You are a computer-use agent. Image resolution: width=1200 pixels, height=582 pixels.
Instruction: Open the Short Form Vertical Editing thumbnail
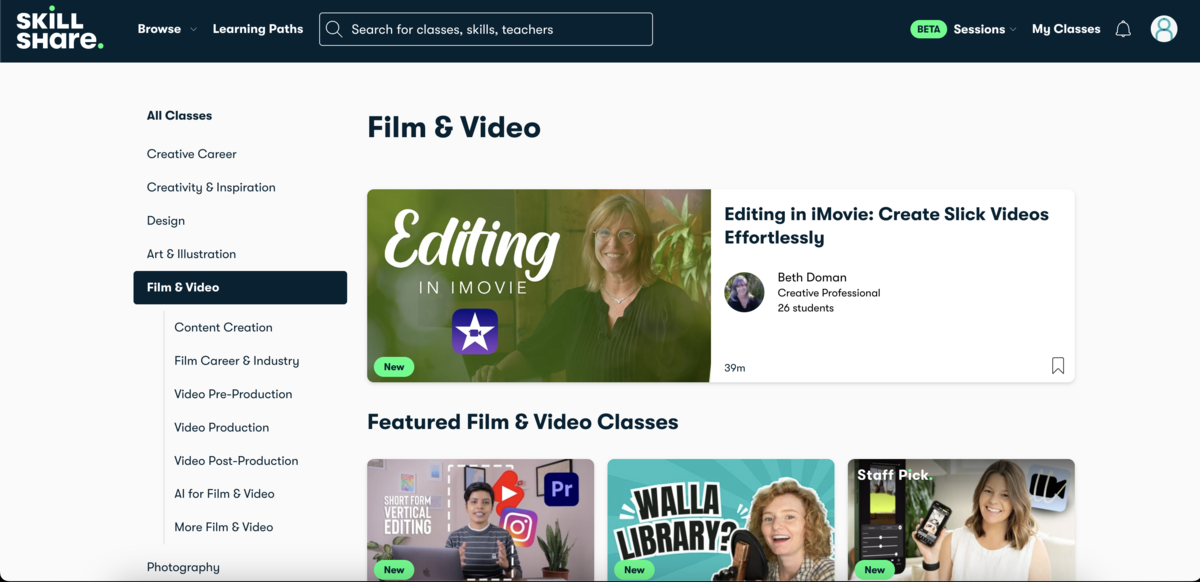480,520
